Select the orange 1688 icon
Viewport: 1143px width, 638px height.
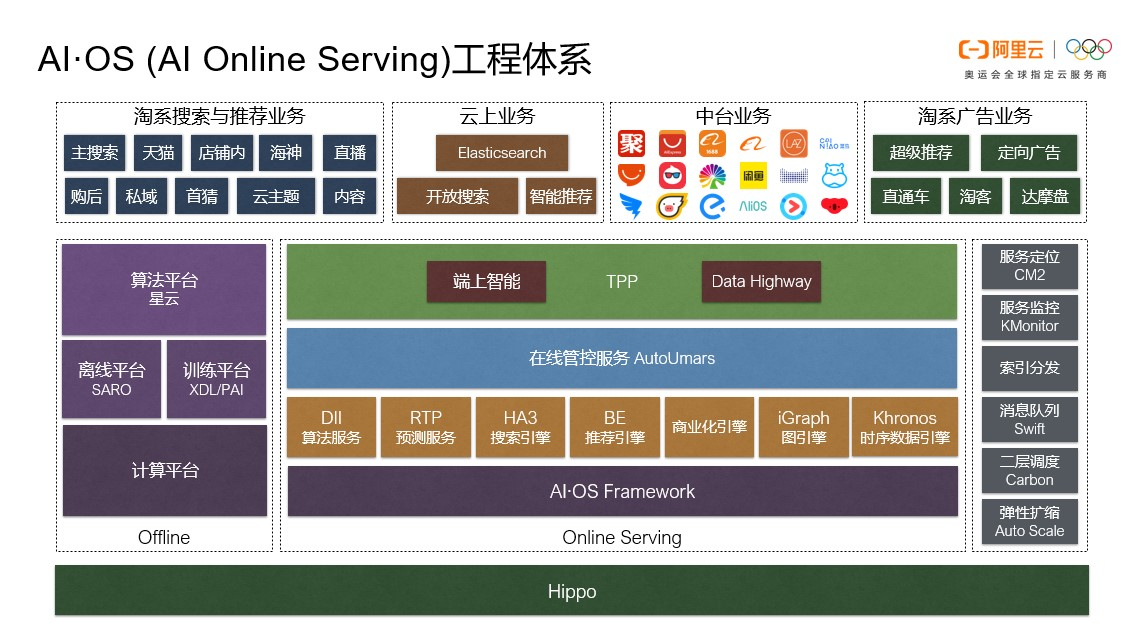pyautogui.click(x=712, y=144)
